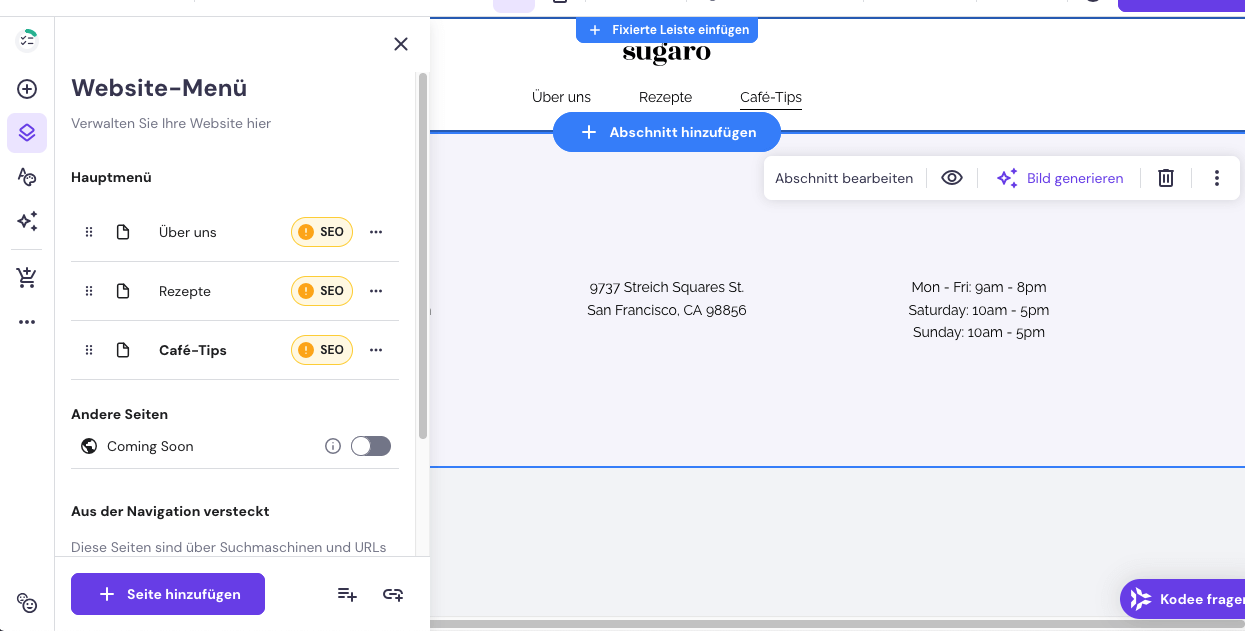Select the Sunday: 10am - 5pm text
1245x631 pixels.
point(979,332)
